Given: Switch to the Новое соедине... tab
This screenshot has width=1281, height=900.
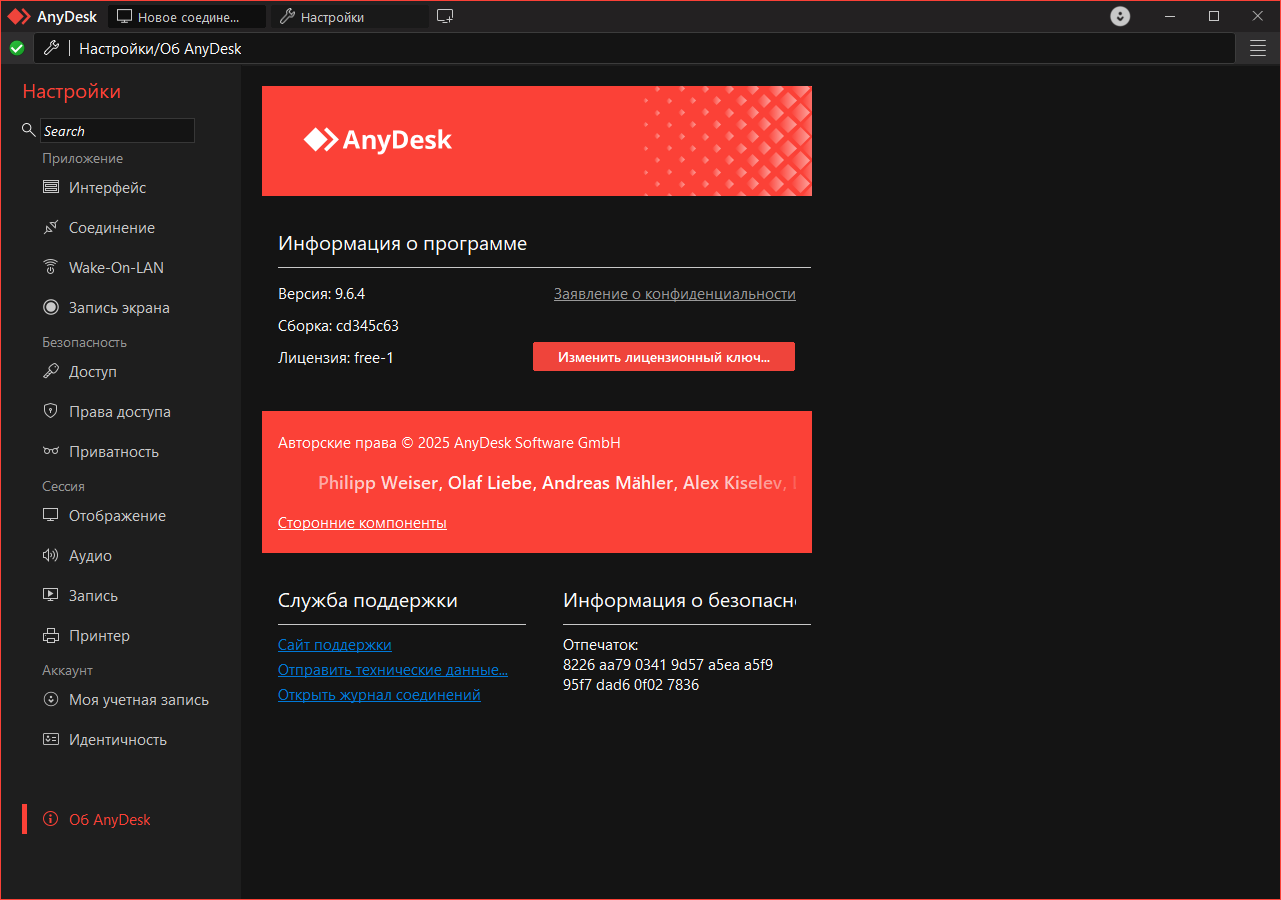Looking at the screenshot, I should click(187, 17).
